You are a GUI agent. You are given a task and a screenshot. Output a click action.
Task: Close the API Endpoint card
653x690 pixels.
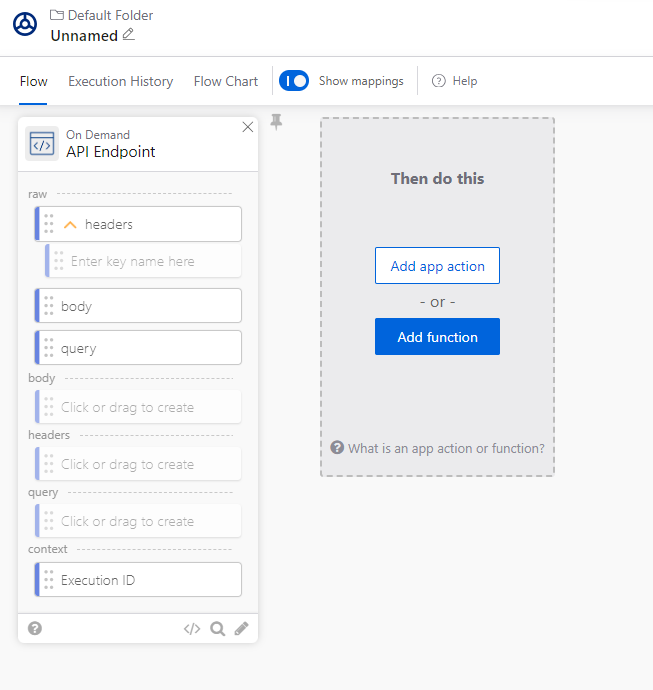coord(248,127)
